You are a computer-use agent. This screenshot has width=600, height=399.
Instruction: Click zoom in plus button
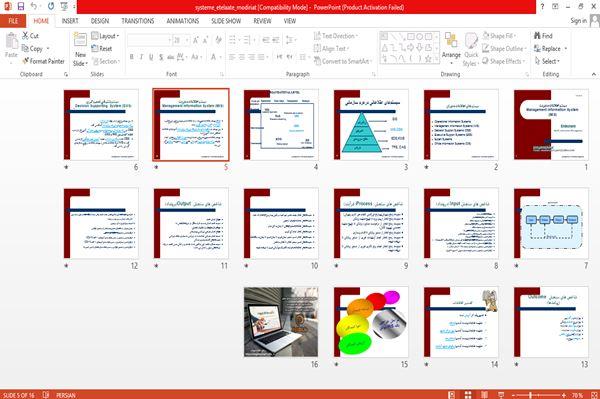[564, 395]
